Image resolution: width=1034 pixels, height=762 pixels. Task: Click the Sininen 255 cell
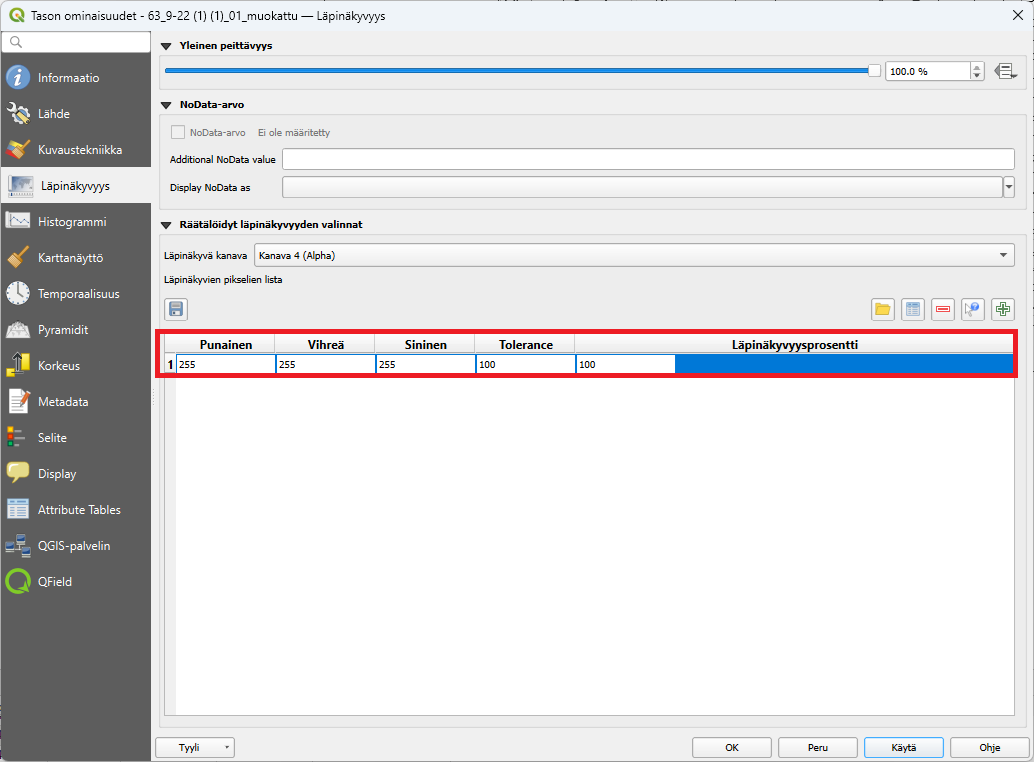coord(426,365)
